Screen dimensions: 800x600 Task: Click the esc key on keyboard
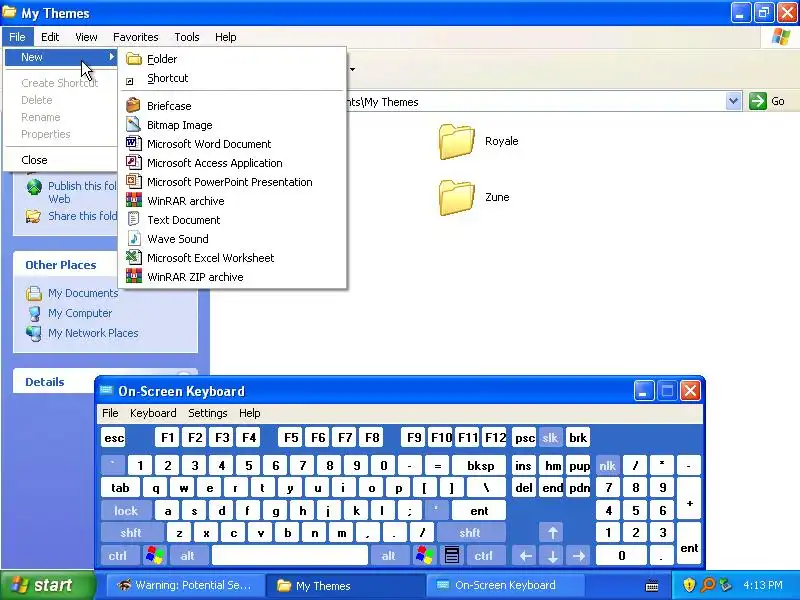114,438
